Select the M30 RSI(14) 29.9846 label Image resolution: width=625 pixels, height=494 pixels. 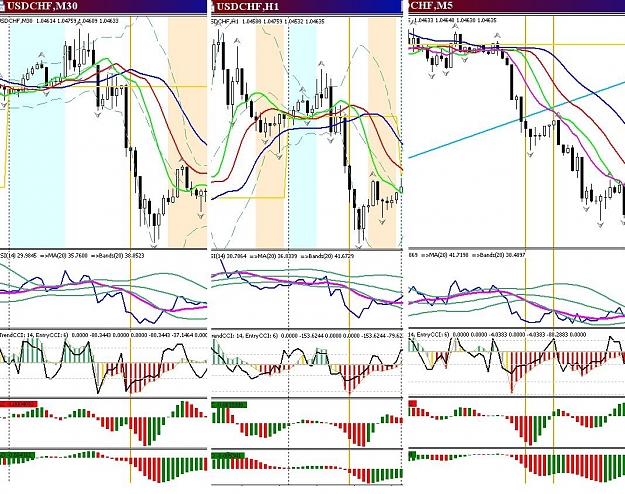(18, 256)
